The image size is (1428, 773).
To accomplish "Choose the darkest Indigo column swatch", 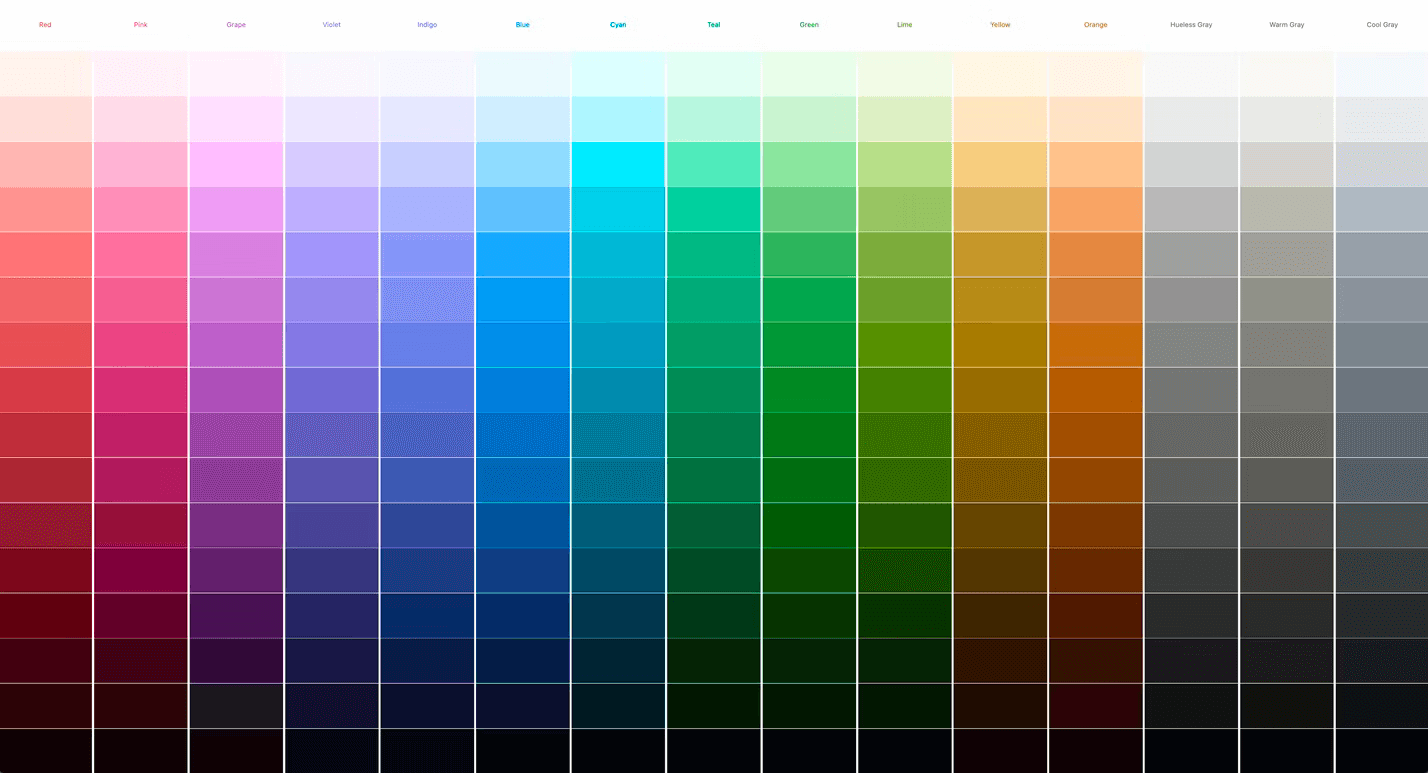I will coord(427,751).
